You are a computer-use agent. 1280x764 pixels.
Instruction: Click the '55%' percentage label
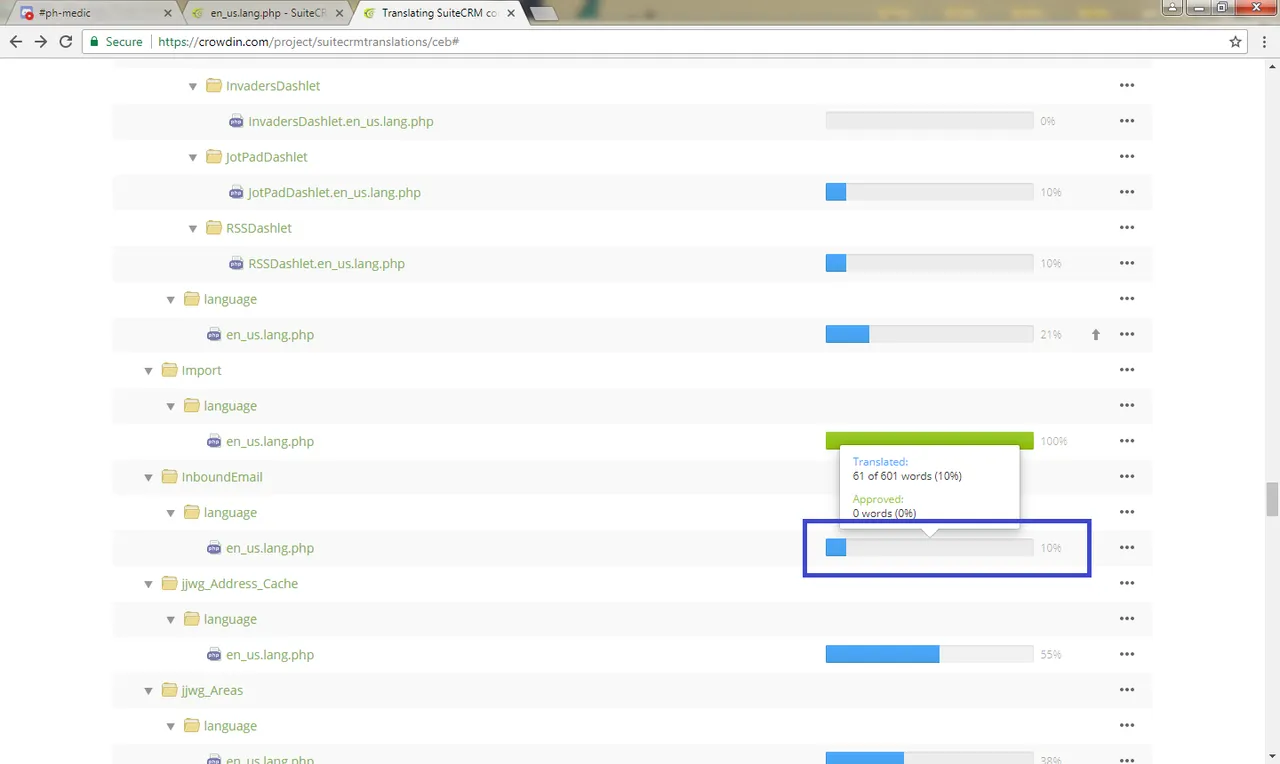point(1050,655)
